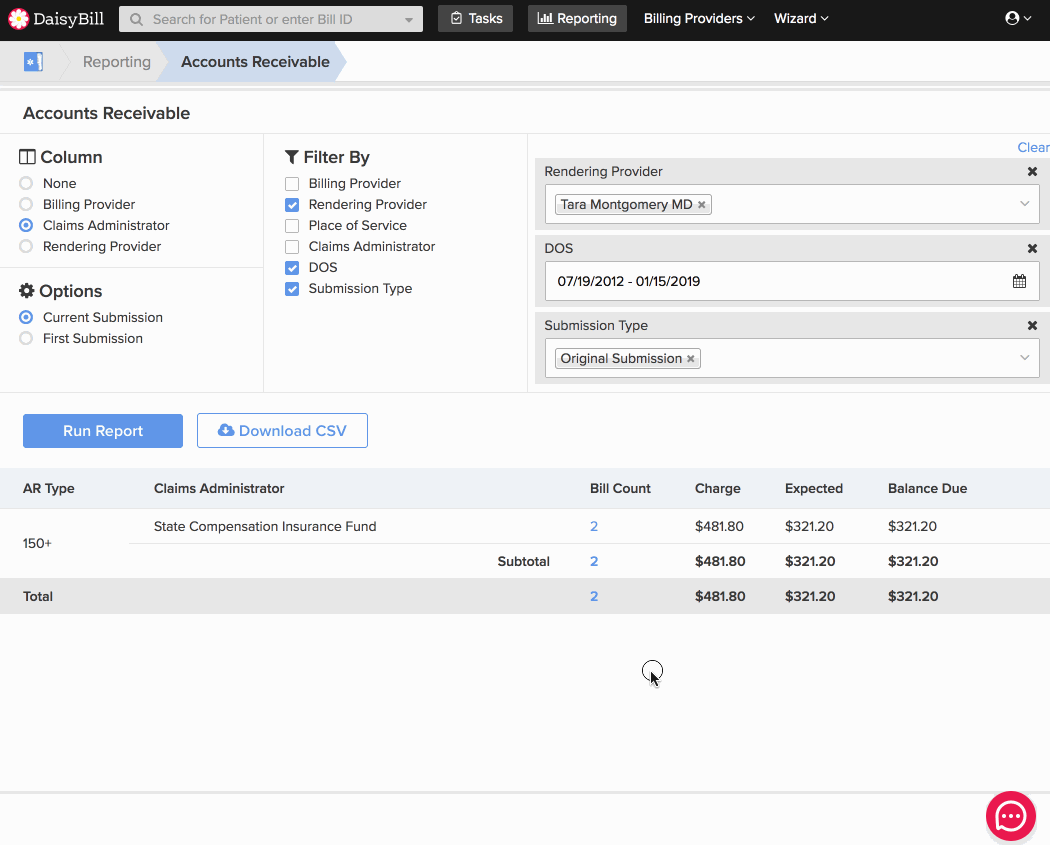Open the Reporting page from navbar
Screen dimensions: 1050x845
pos(577,19)
